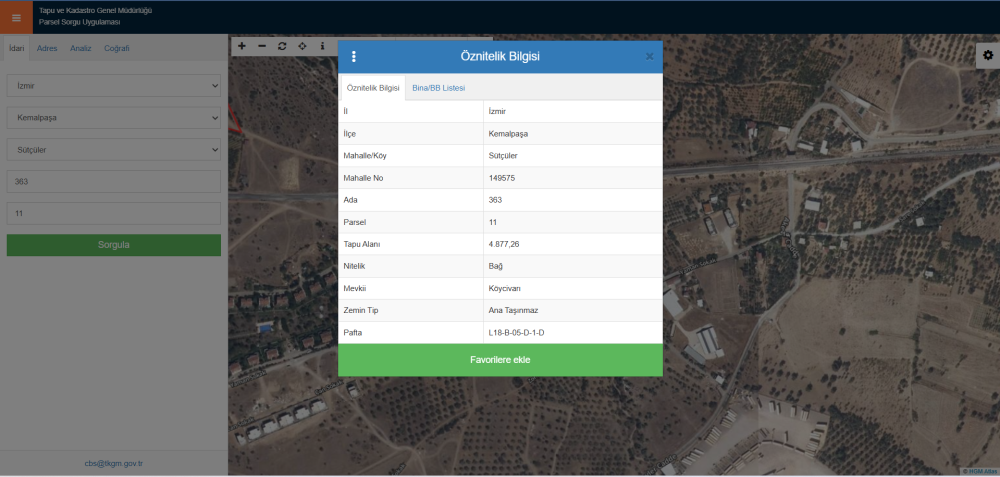This screenshot has width=1000, height=477.
Task: Click the info icon in map toolbar
Action: 322,46
